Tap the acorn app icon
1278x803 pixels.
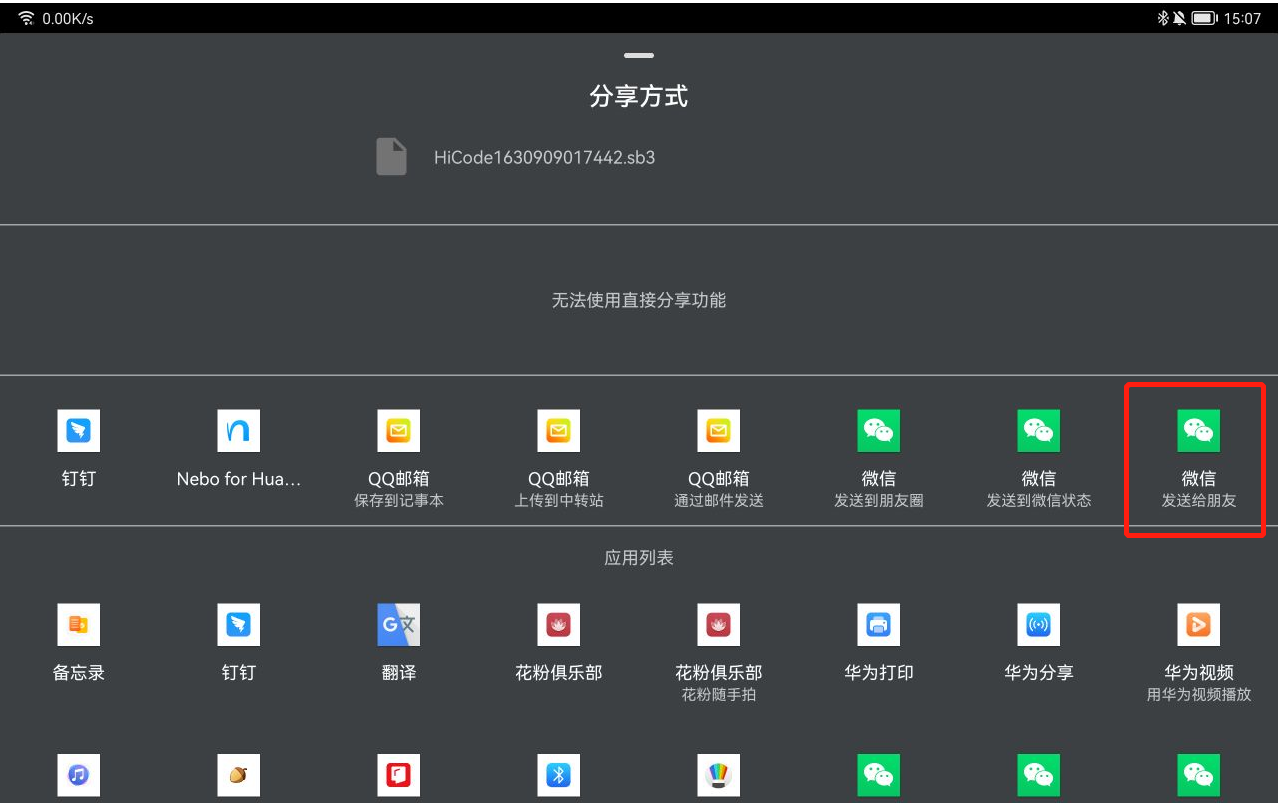point(239,775)
